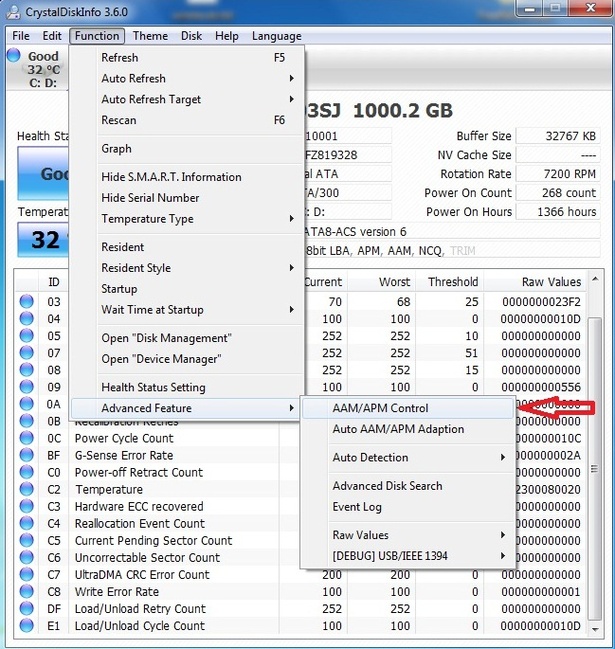Open the Help menu

tap(226, 36)
